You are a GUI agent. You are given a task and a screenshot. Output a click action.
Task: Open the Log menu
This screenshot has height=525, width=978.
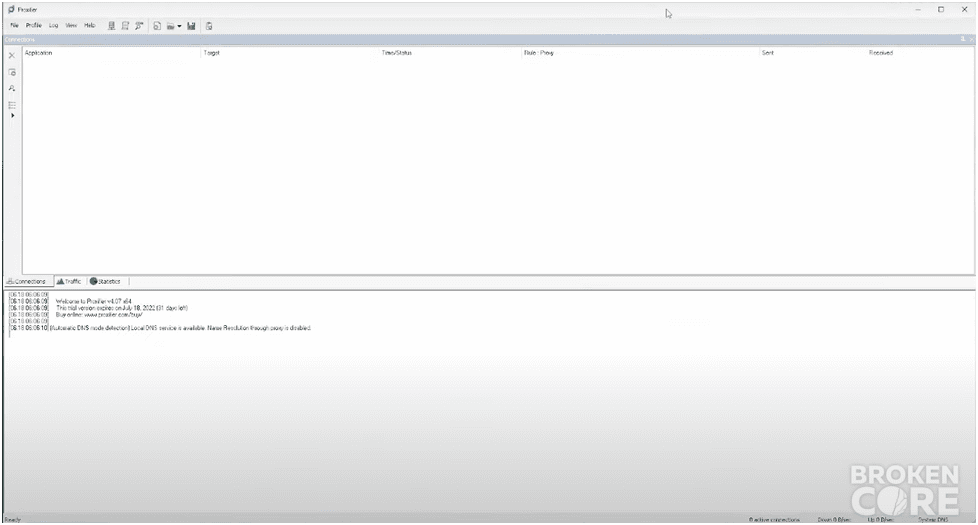pos(54,26)
